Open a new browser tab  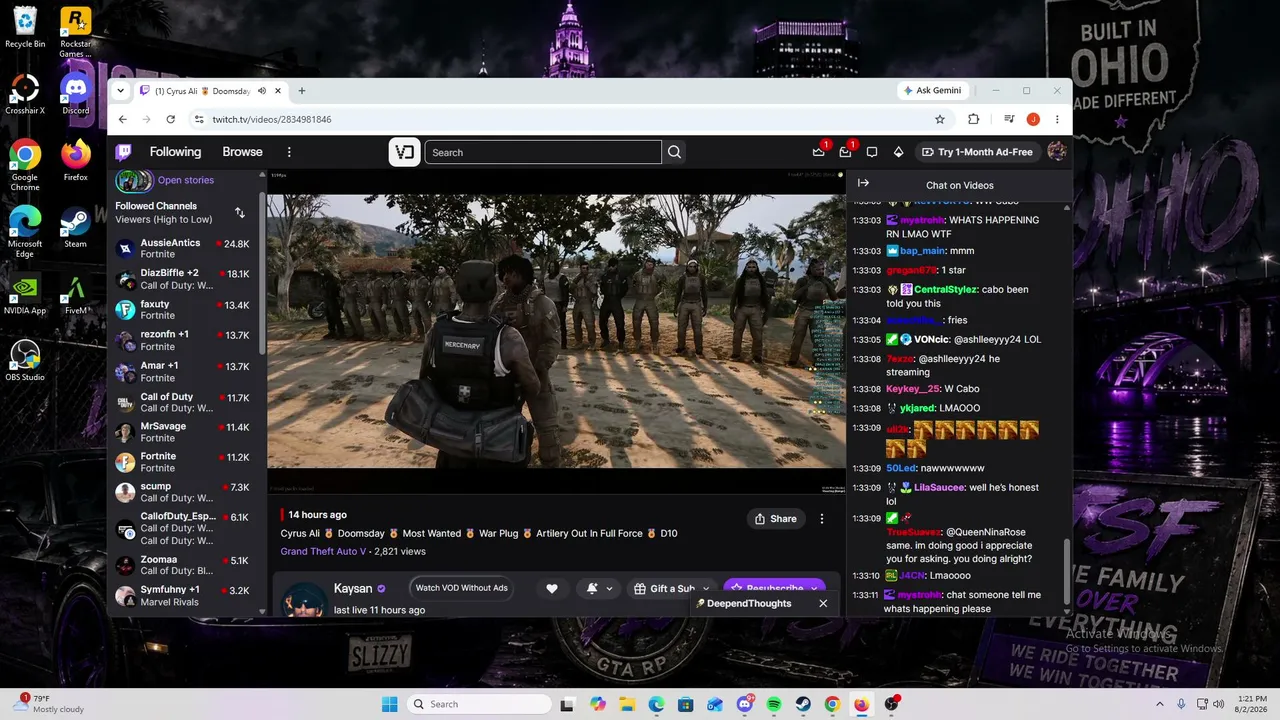(302, 91)
